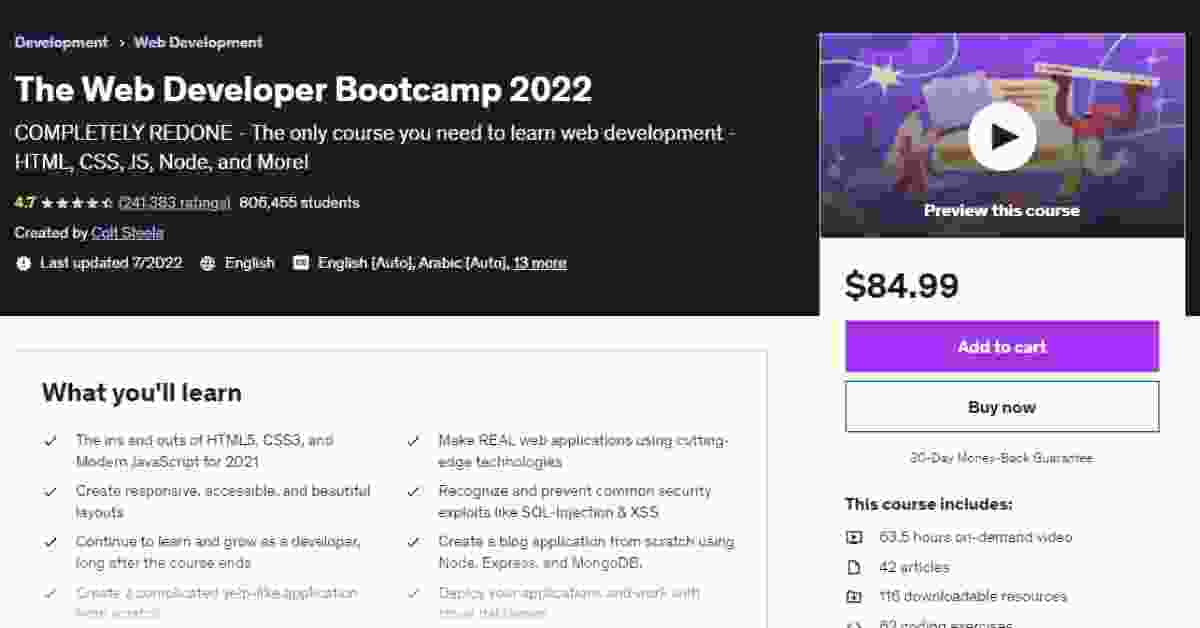Click the breadcrumb chevron separator
Screen dimensions: 1200x628
pos(121,43)
